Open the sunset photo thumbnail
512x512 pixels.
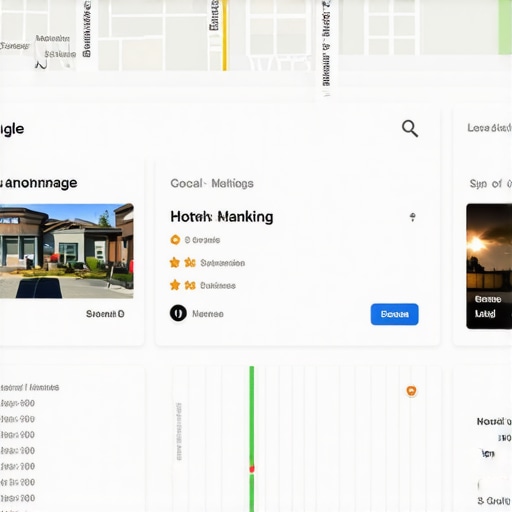click(x=489, y=266)
